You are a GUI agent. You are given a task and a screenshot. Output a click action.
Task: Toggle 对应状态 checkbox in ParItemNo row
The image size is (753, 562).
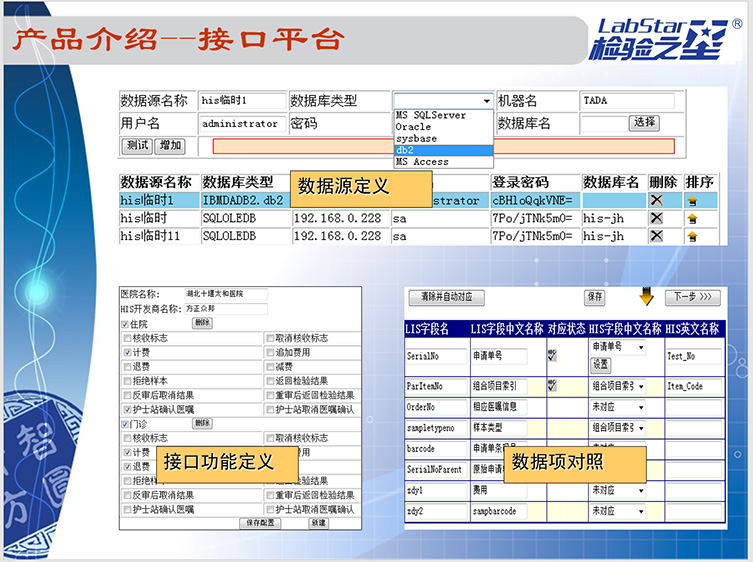(552, 386)
